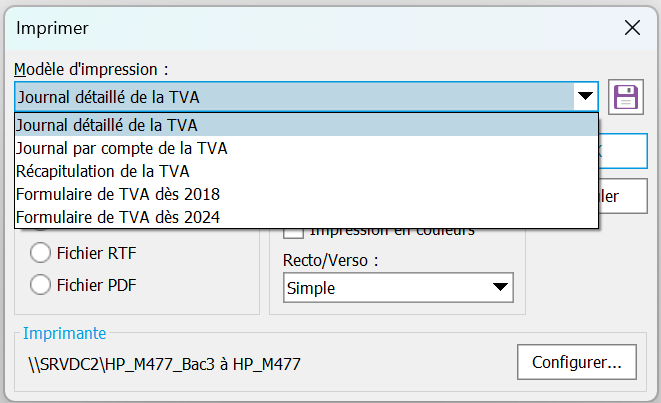The width and height of the screenshot is (661, 403).
Task: Collapse the Modèle d'impression dropdown arrow
Action: coord(585,97)
